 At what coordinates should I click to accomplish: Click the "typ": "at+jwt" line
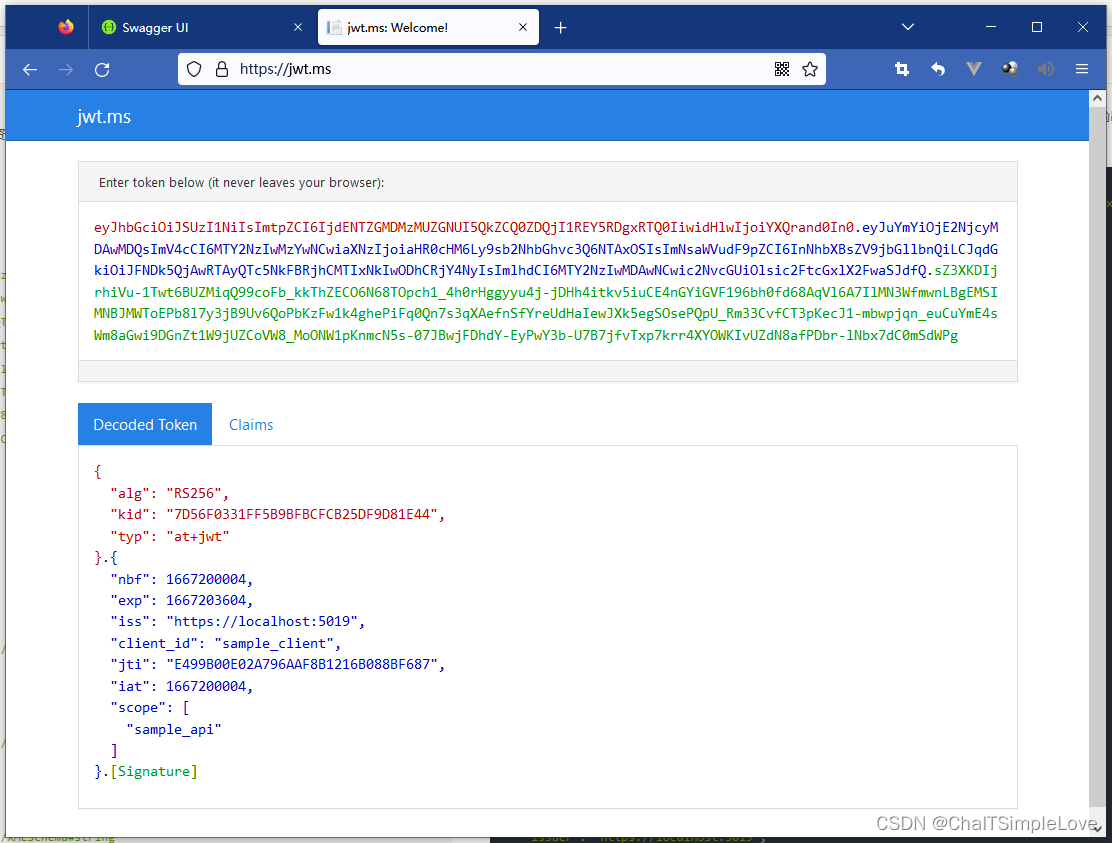(169, 537)
